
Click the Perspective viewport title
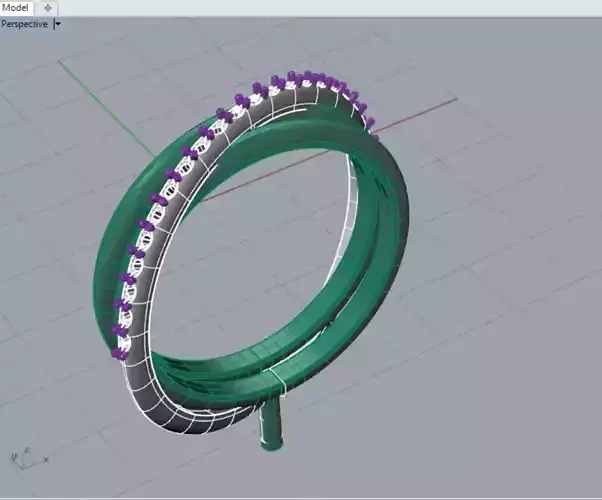pos(24,24)
